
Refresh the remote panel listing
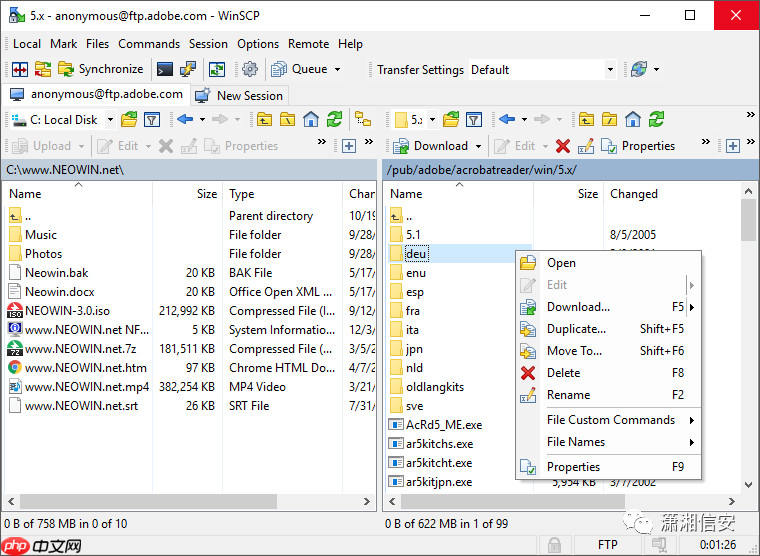pos(656,120)
